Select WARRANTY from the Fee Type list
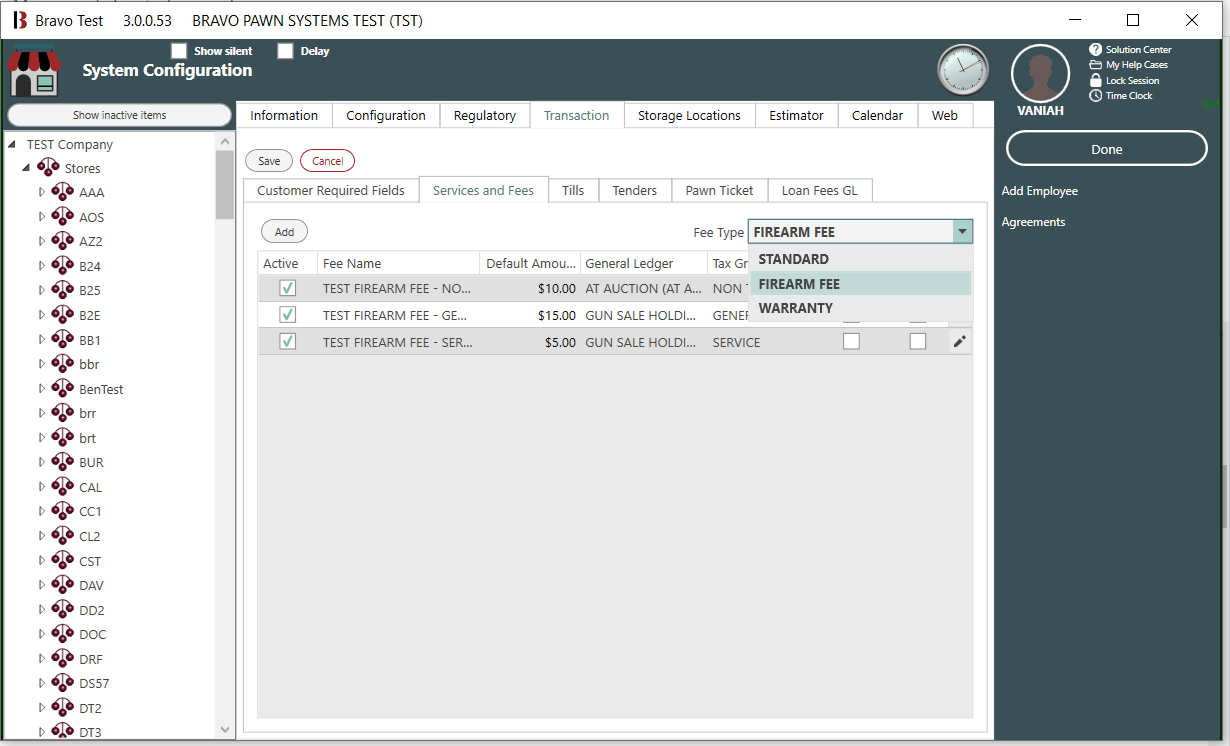1230x746 pixels. pos(795,308)
